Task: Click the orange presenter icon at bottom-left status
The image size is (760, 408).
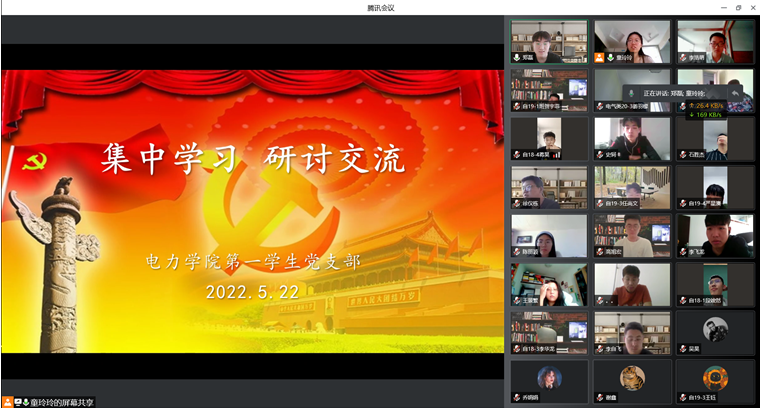Action: point(8,402)
